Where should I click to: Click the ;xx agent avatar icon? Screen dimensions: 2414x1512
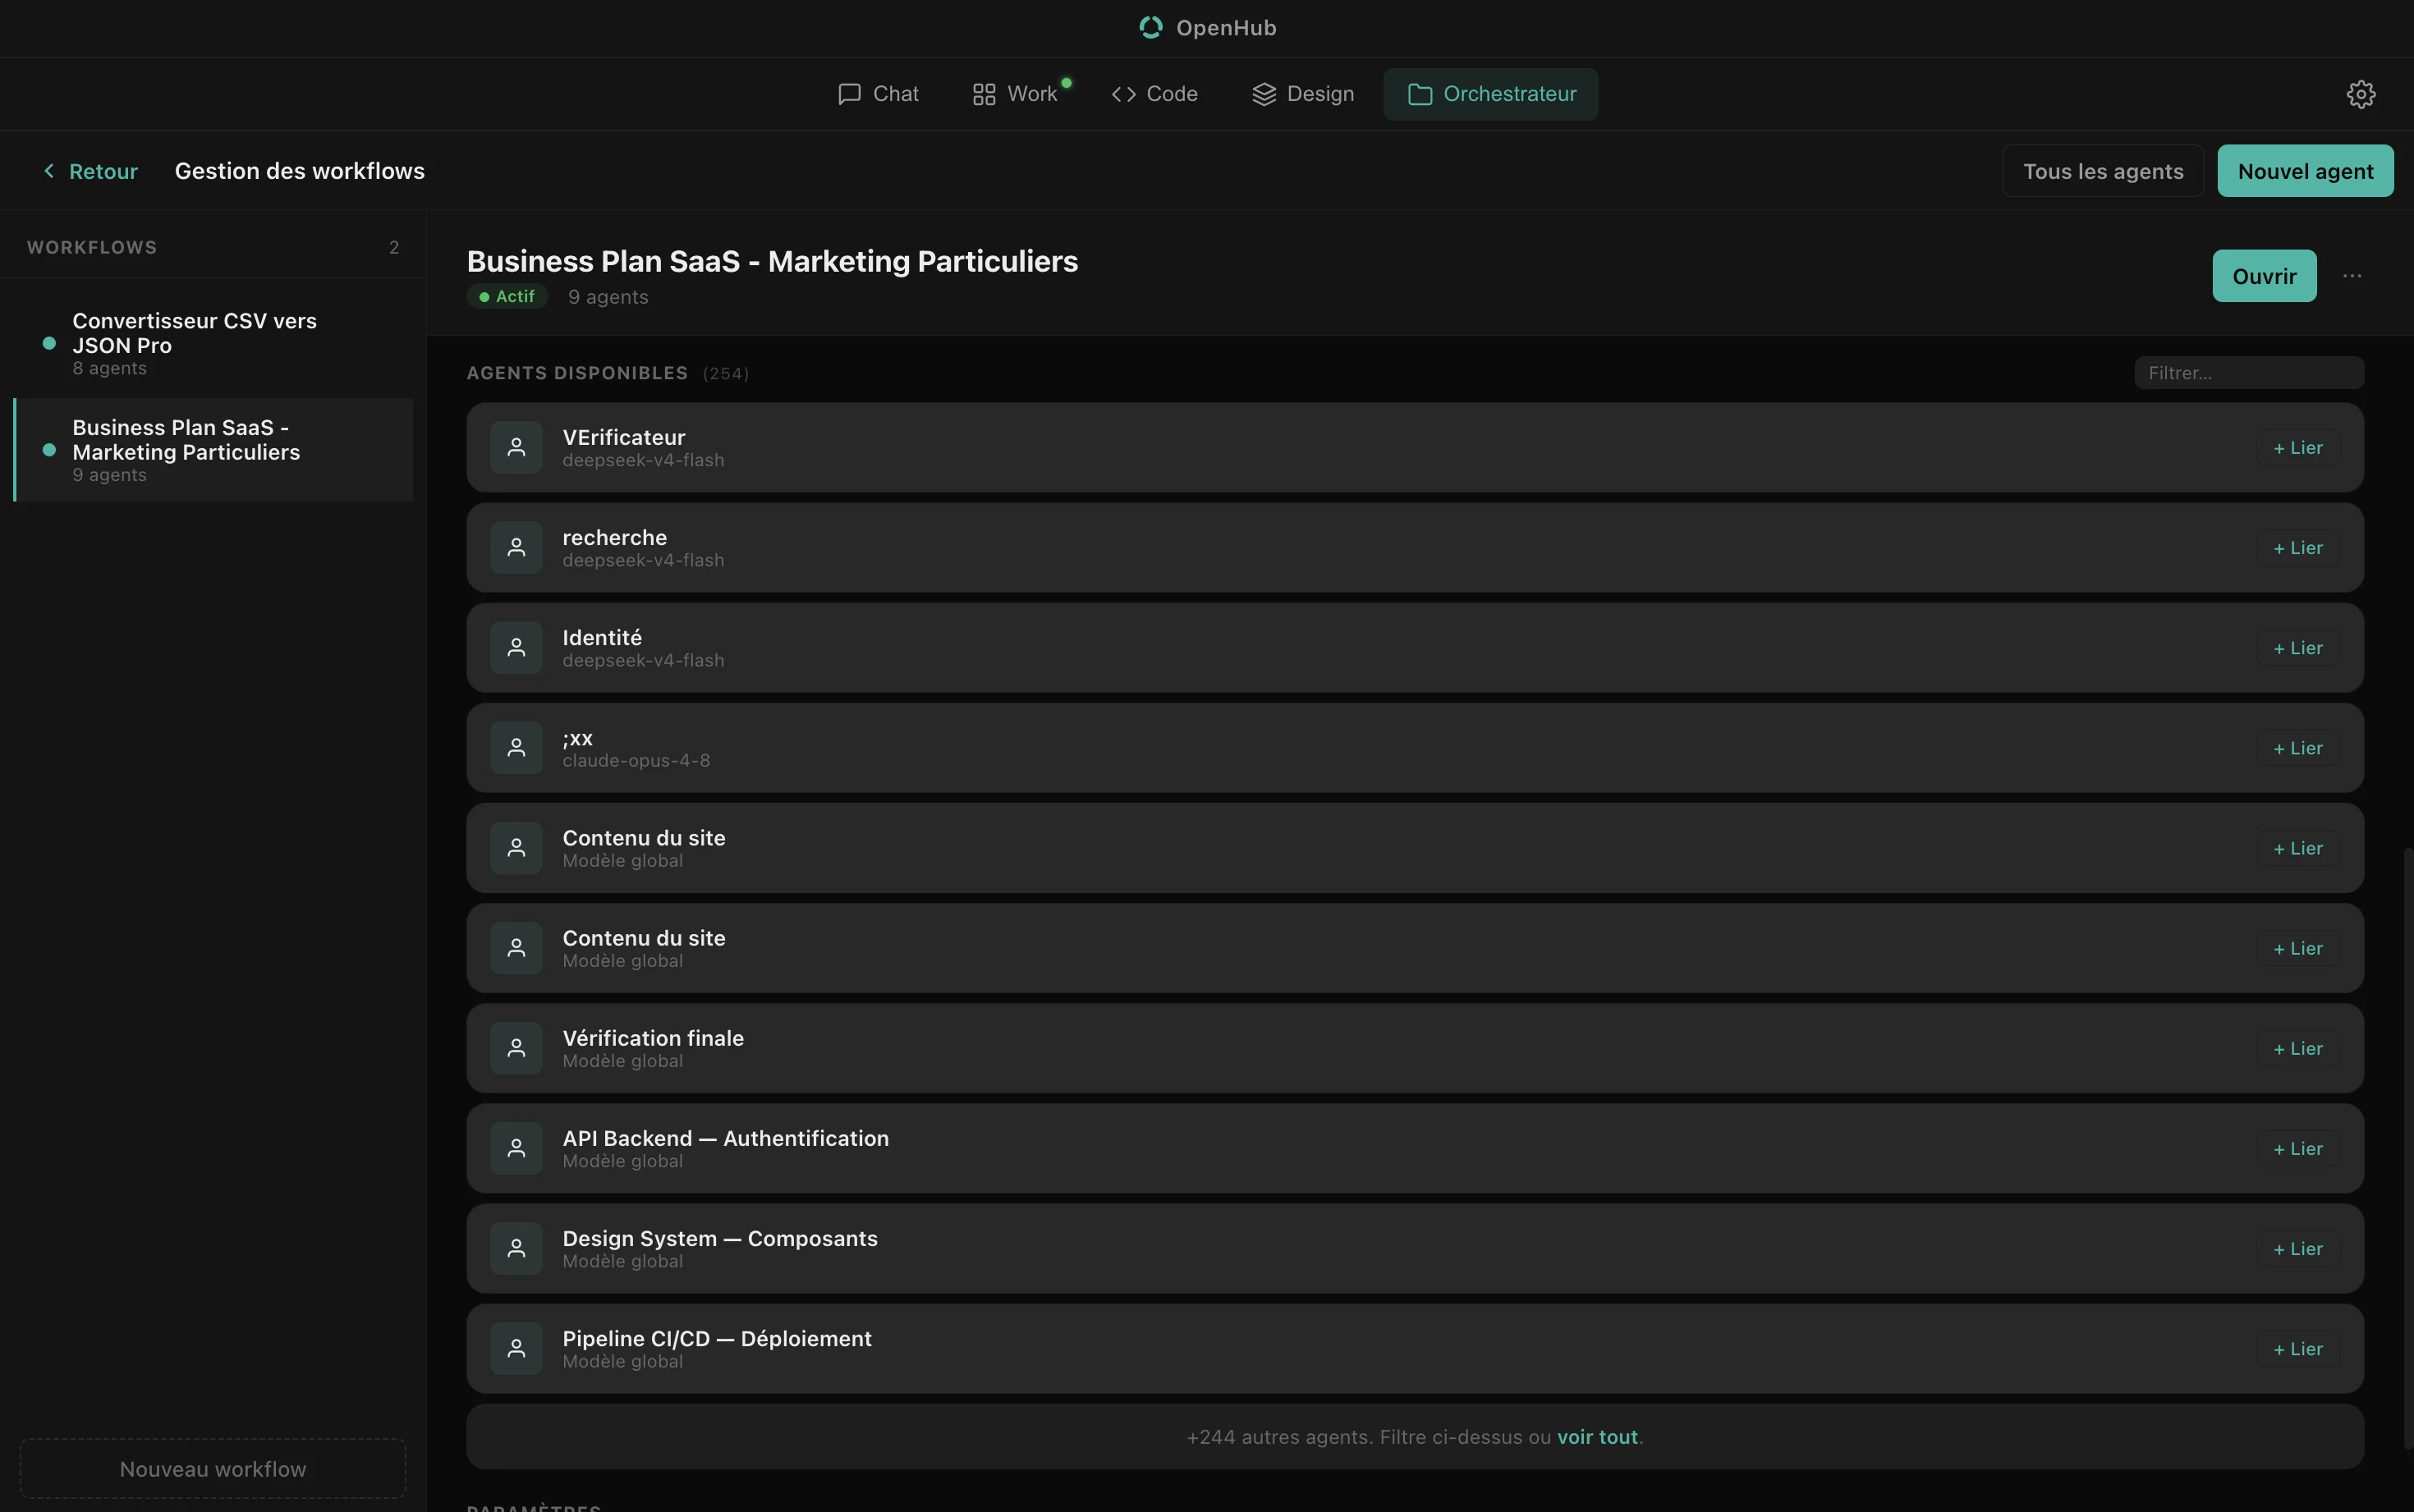coord(516,747)
